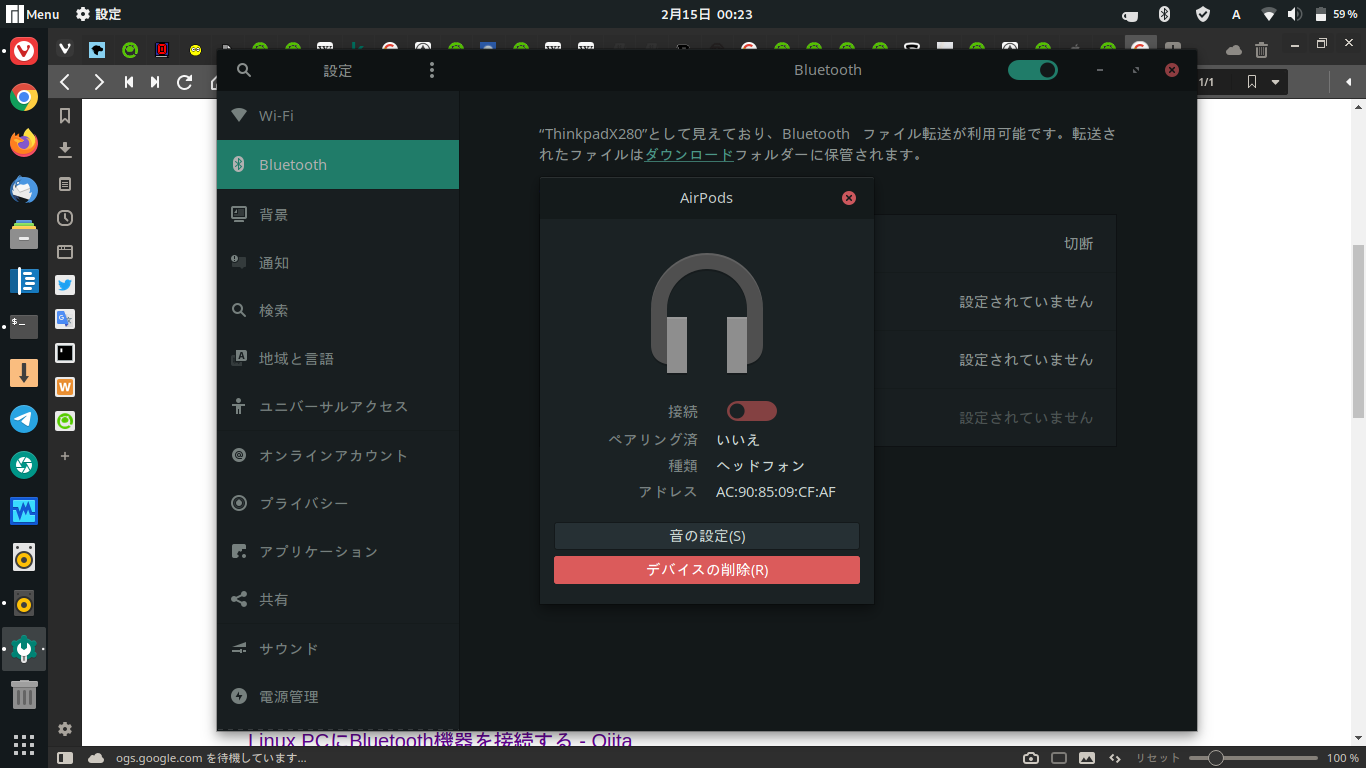This screenshot has width=1366, height=768.
Task: Add a web panel with plus icon
Action: (x=65, y=456)
